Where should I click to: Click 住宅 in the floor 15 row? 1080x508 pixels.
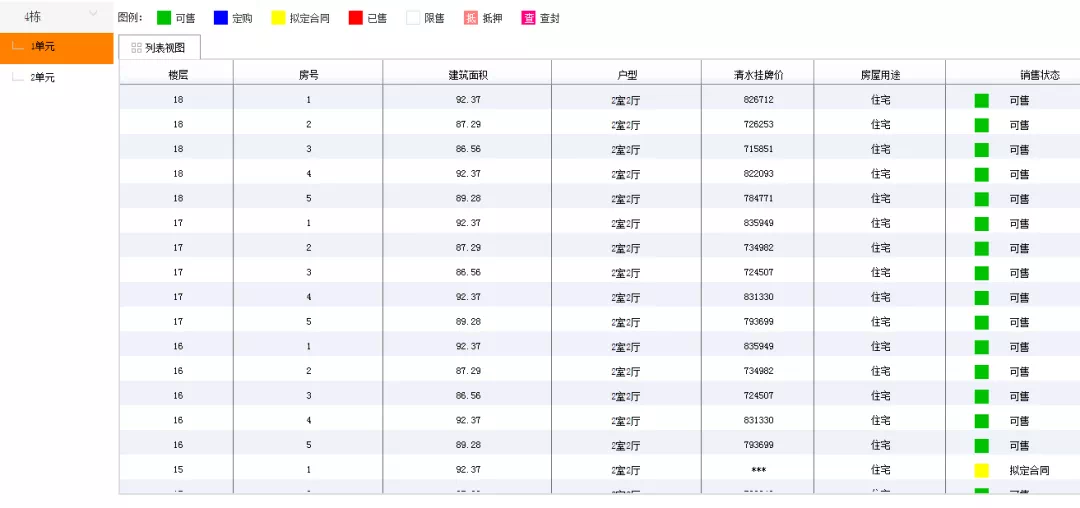[x=880, y=469]
